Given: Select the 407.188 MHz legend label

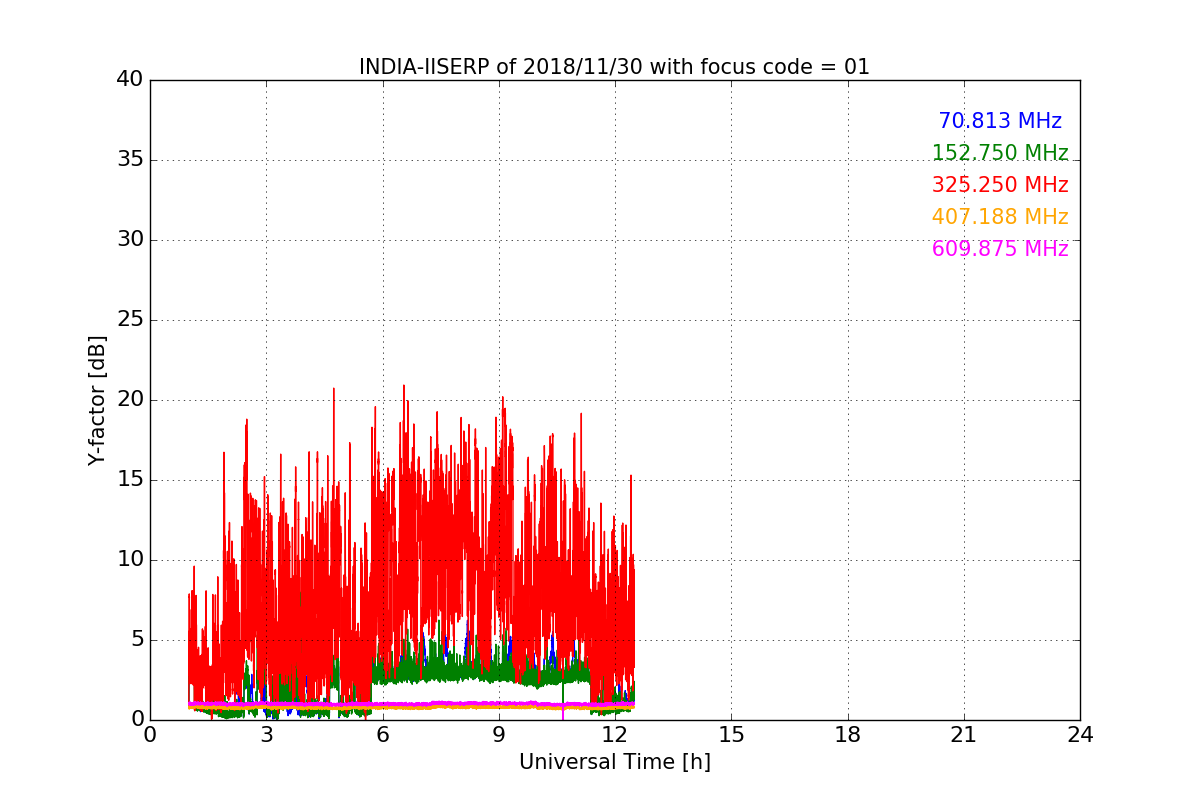Looking at the screenshot, I should tap(1000, 217).
